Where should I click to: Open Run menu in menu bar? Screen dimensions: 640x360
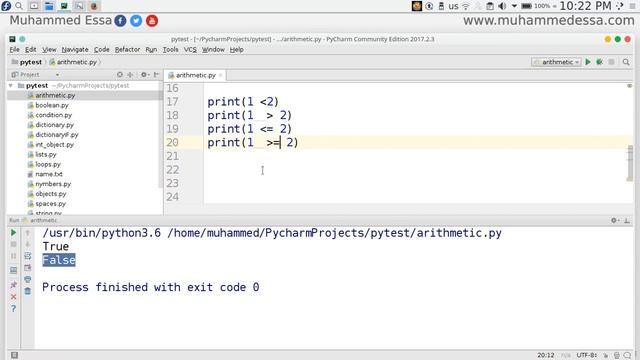point(151,49)
